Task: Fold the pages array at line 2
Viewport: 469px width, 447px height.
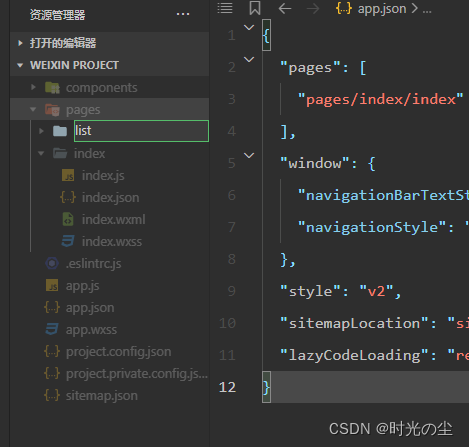Action: click(x=249, y=59)
